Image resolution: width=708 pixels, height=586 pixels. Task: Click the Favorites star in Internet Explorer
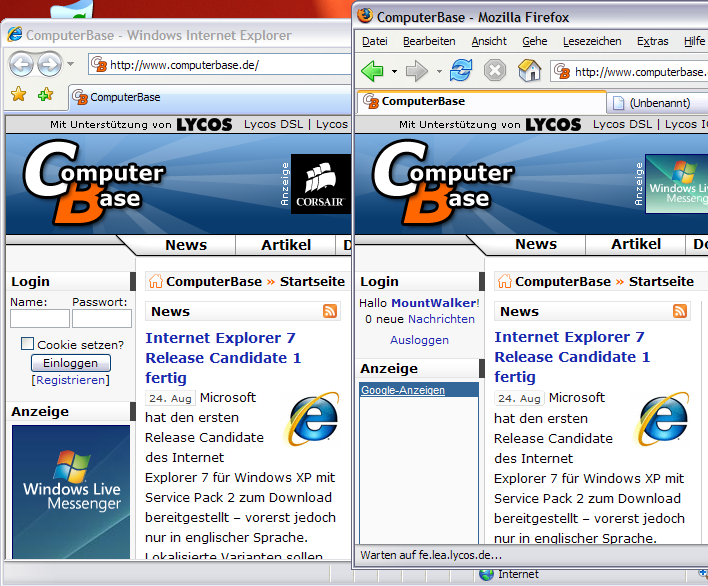(19, 94)
